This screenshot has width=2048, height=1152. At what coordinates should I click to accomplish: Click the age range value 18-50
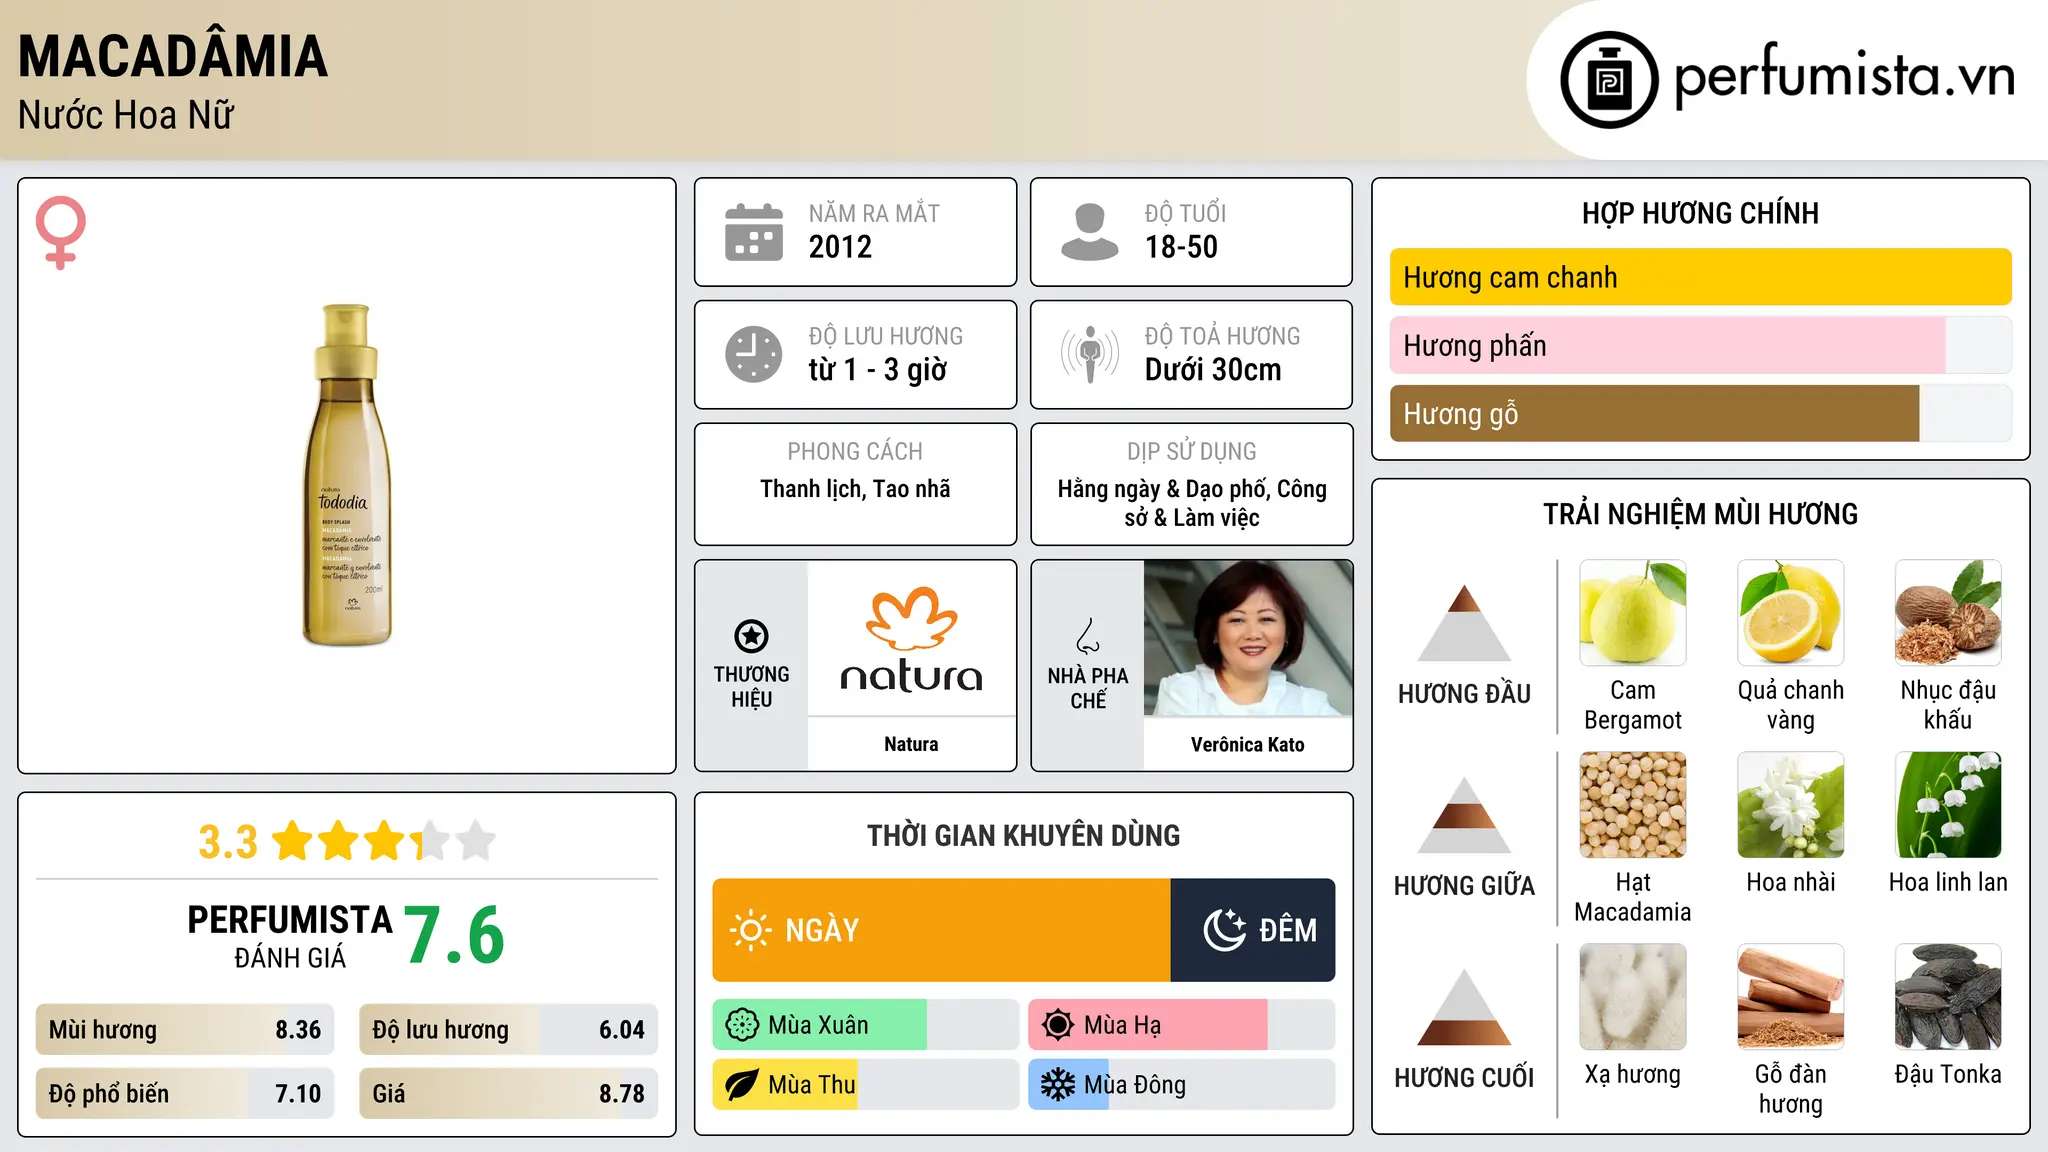coord(1181,247)
